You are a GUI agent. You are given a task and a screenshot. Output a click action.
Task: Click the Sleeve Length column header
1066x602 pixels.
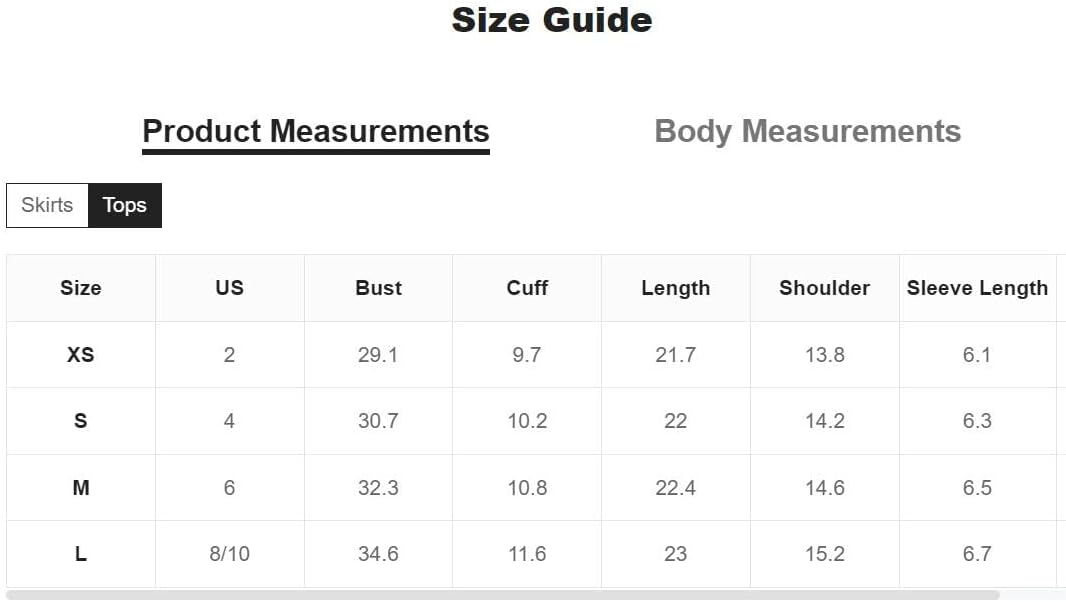point(977,288)
